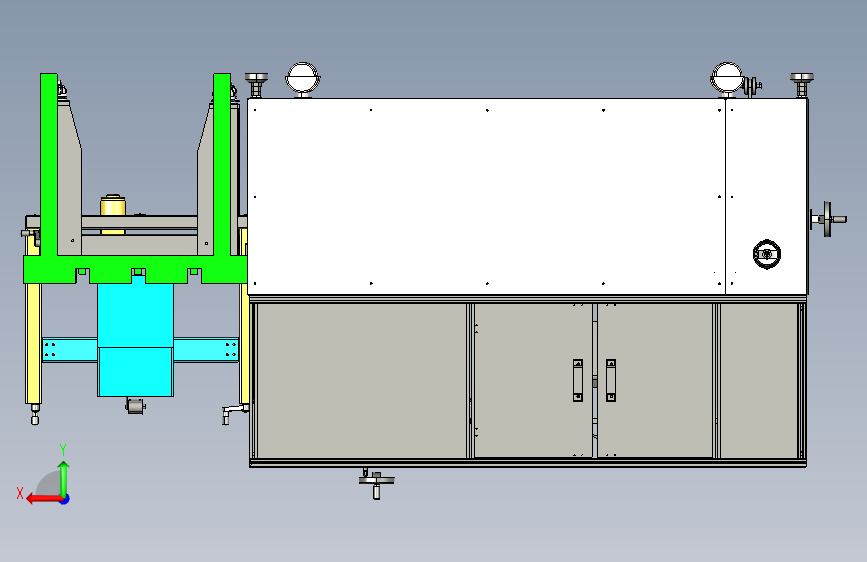
Task: Select the left cabinet door handle
Action: (x=578, y=381)
